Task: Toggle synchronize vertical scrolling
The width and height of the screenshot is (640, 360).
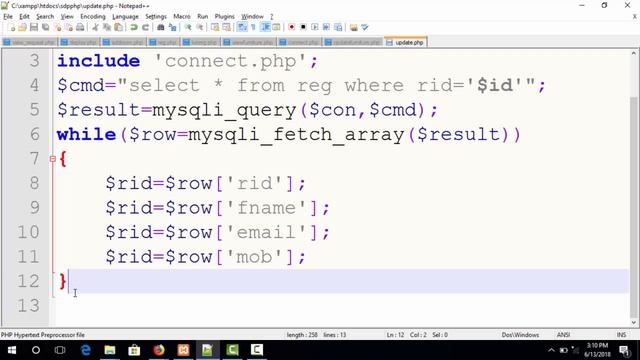Action: point(215,27)
